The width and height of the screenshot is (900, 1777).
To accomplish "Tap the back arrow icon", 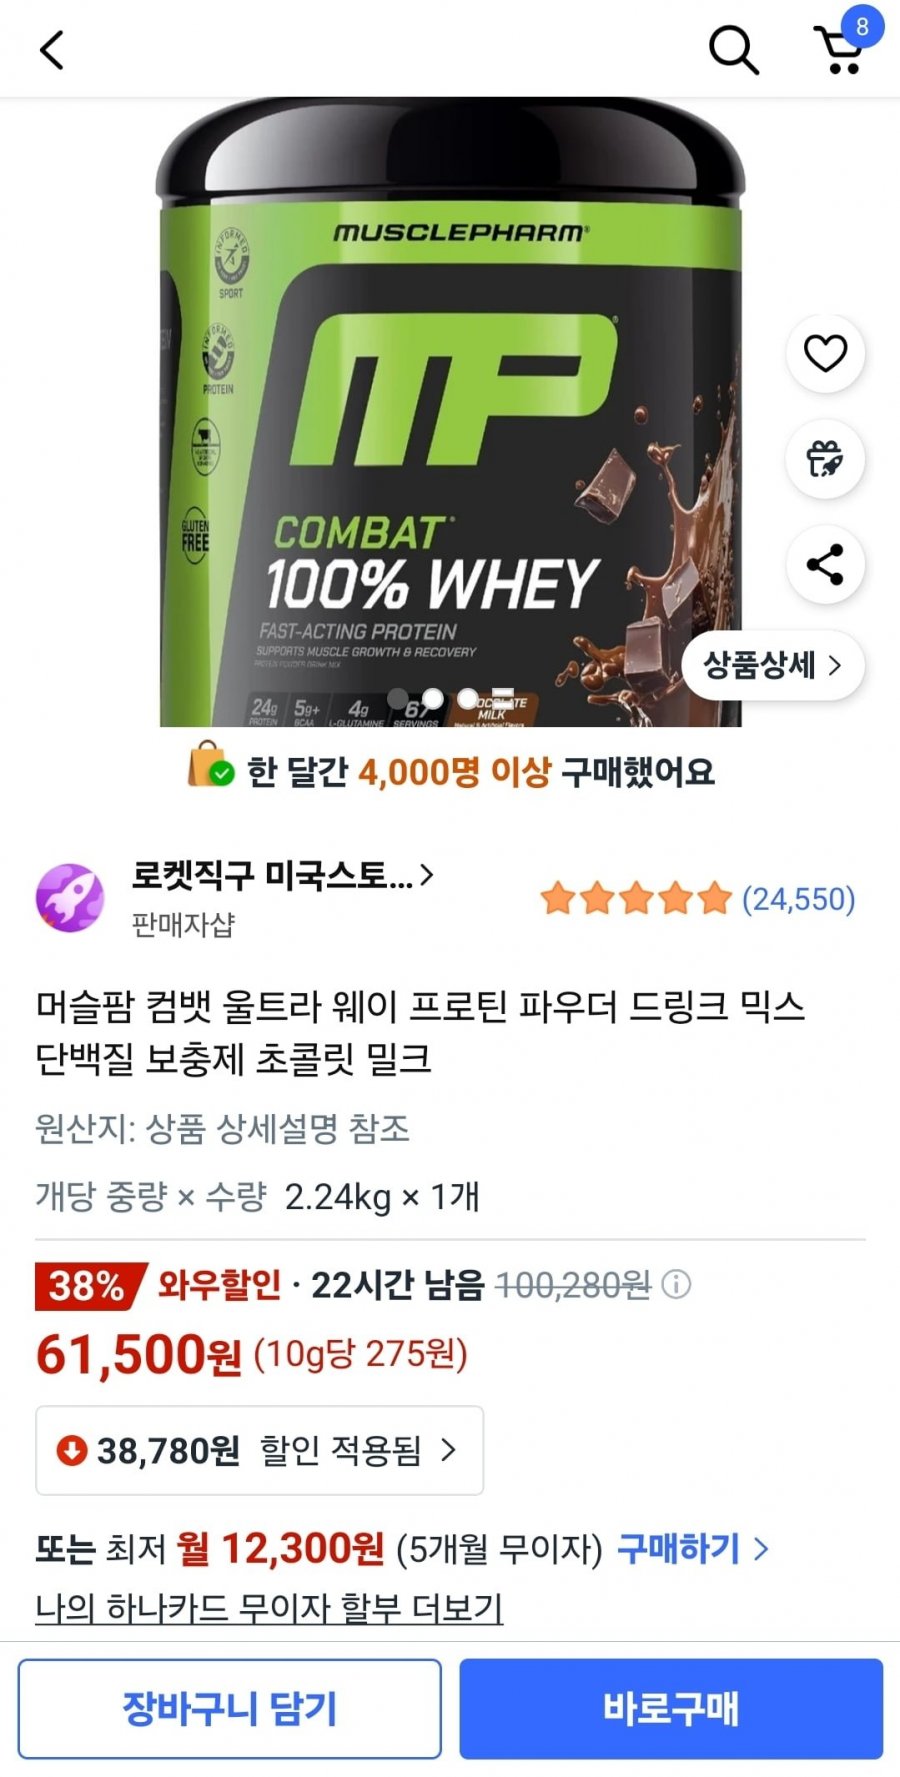I will 52,50.
